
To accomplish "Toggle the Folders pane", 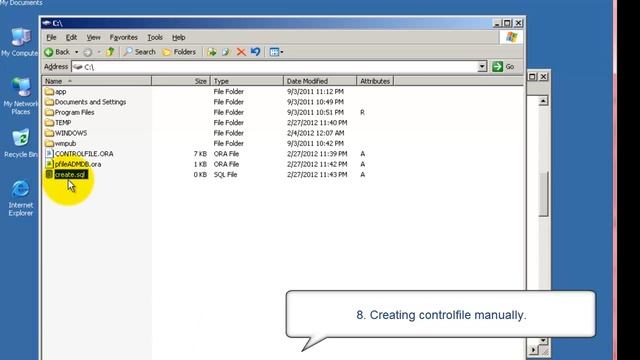I will point(179,52).
